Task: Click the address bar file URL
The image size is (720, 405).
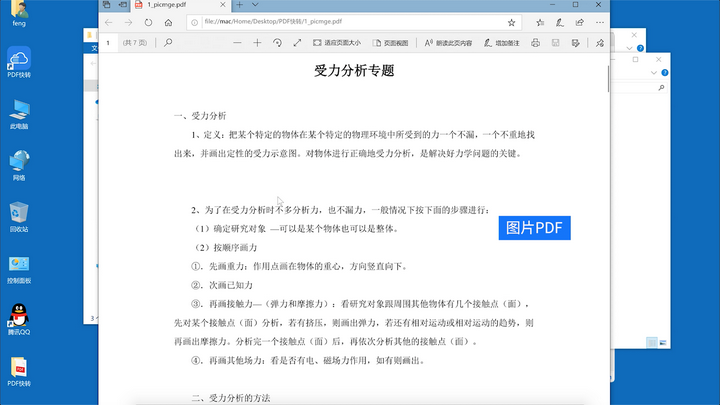Action: pyautogui.click(x=273, y=22)
